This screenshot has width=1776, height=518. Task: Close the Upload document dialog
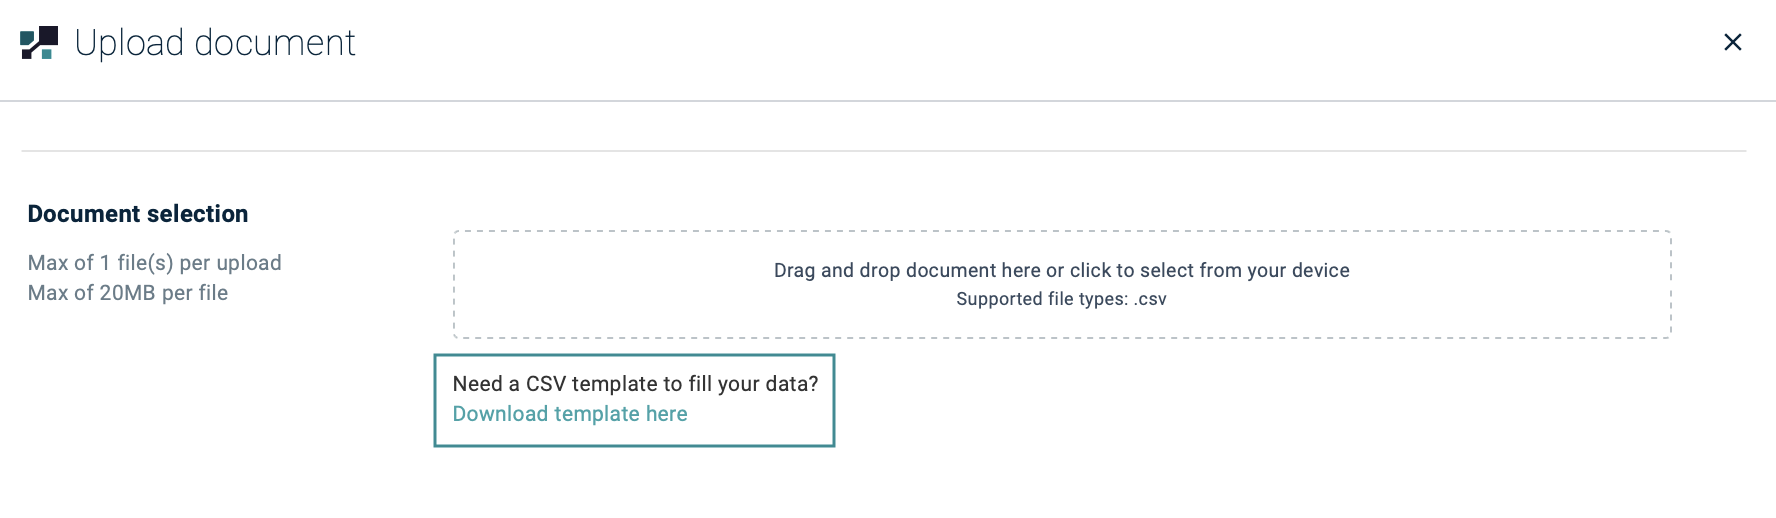click(1733, 42)
